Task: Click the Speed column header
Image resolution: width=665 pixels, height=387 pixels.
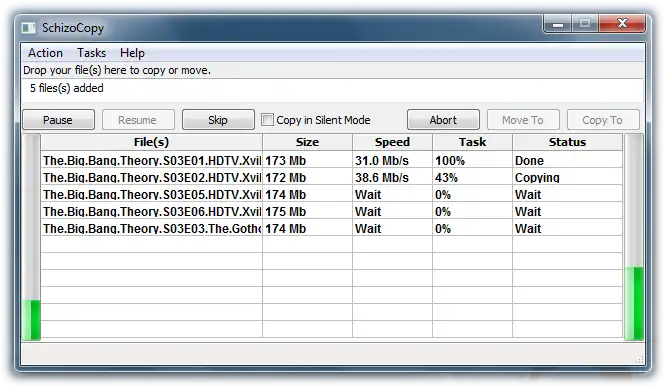Action: click(392, 142)
